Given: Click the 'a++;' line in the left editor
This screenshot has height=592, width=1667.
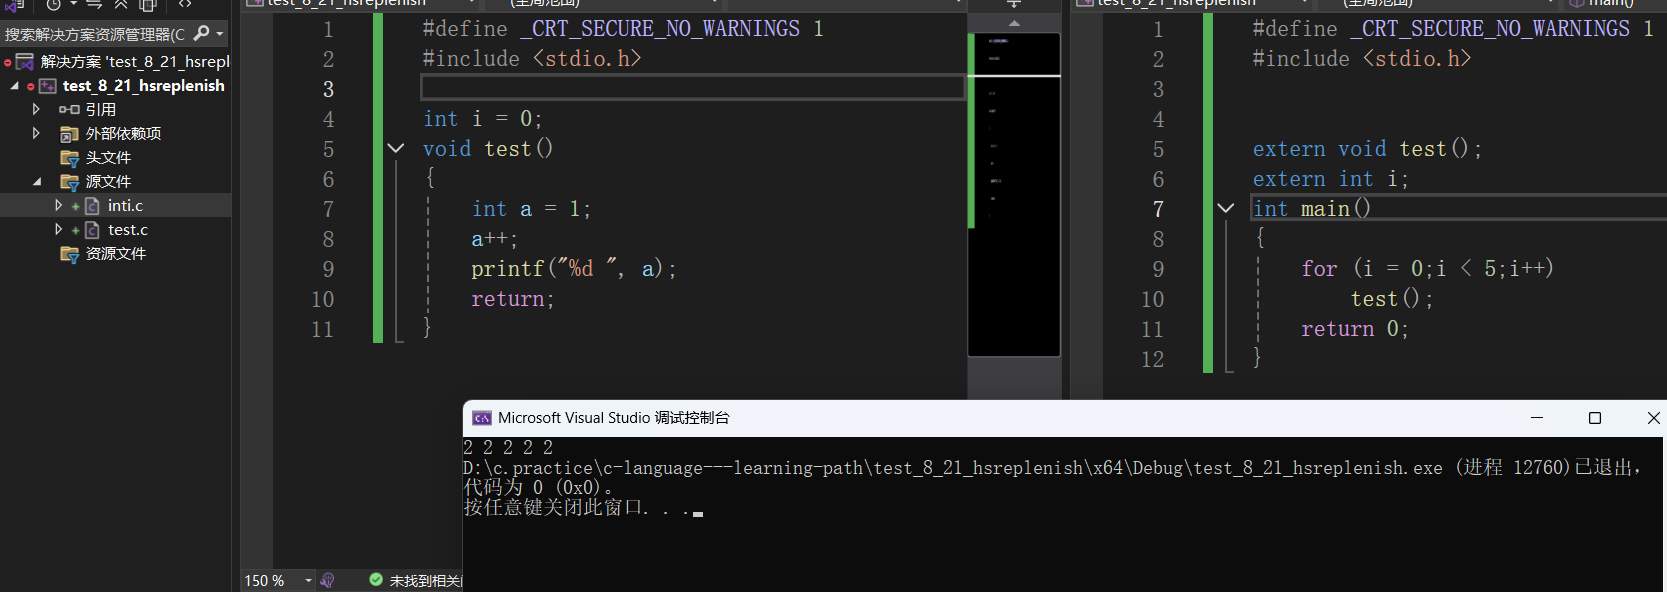Looking at the screenshot, I should click(x=494, y=239).
